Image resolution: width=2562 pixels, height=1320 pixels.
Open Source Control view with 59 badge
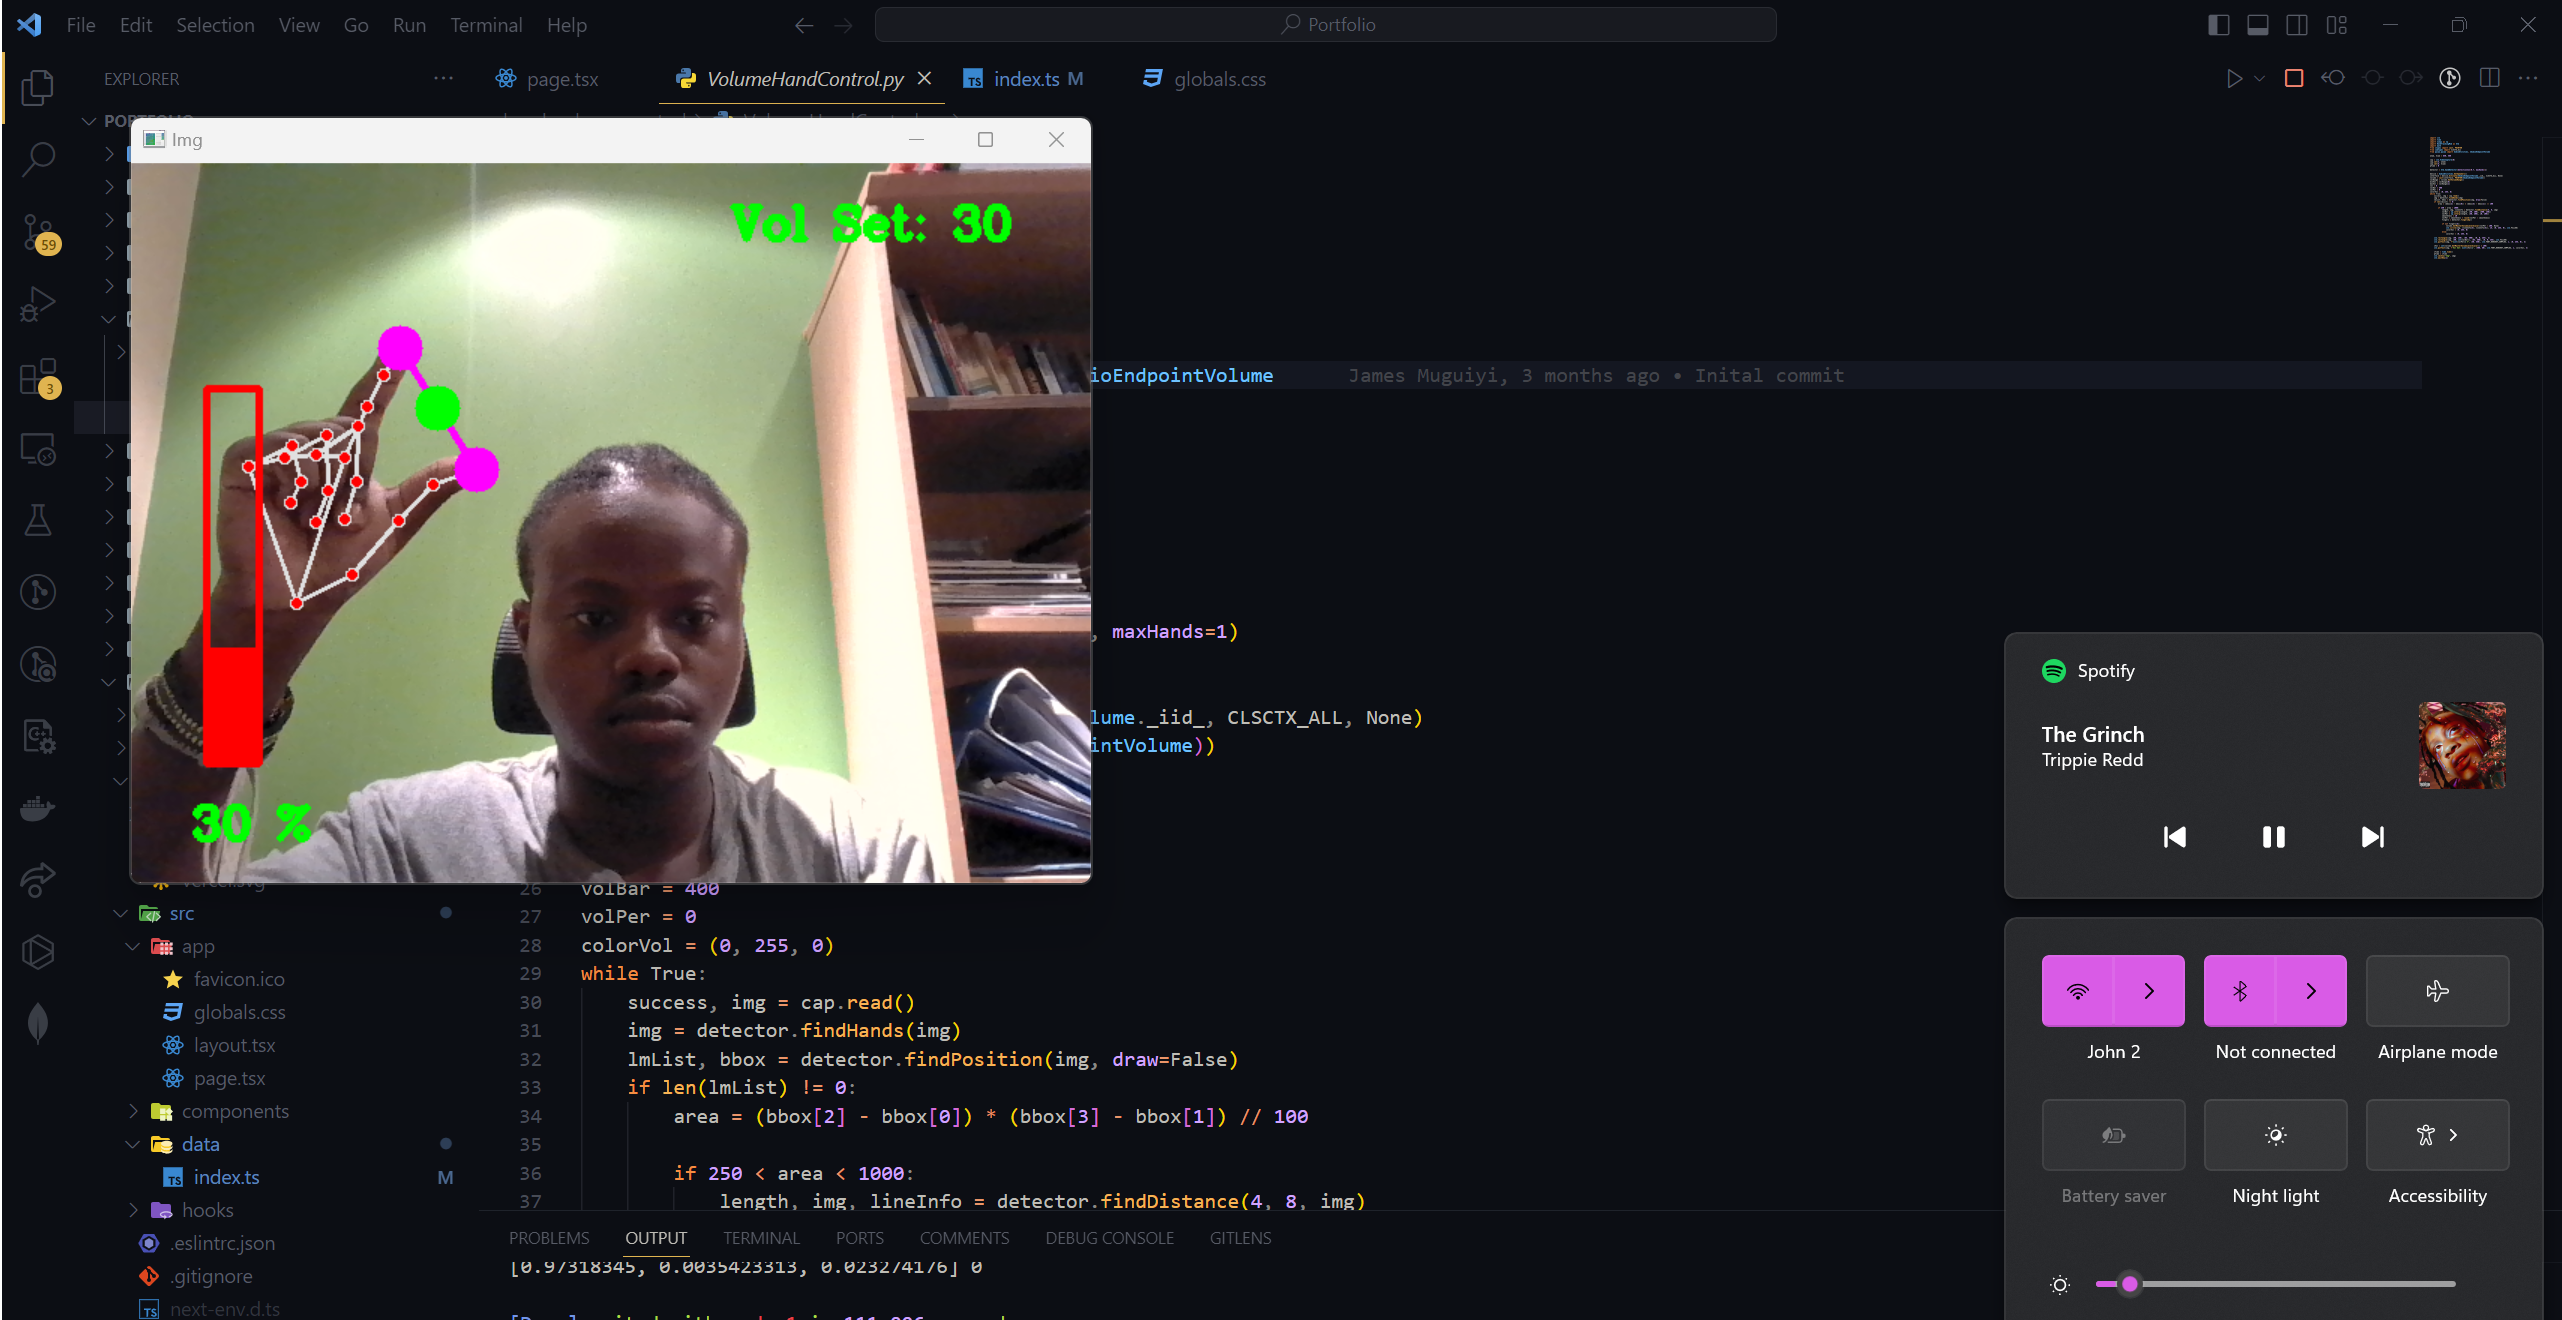[x=38, y=232]
